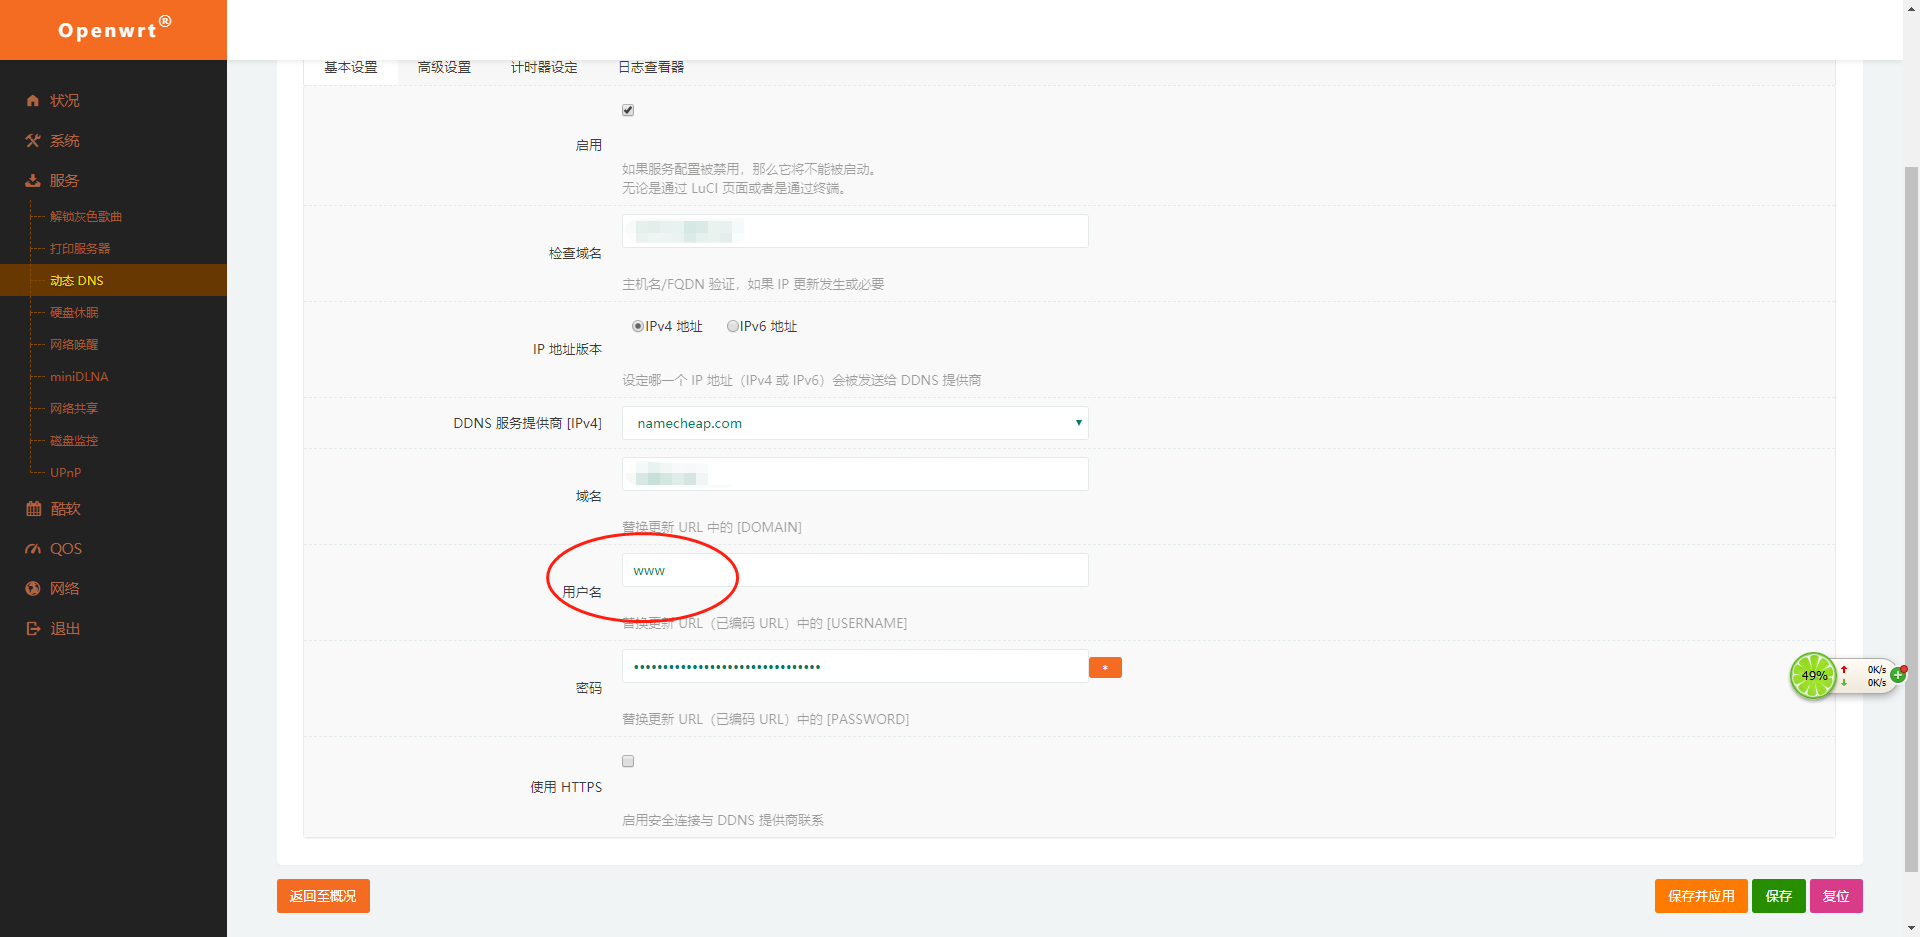Expand the namecheap.com provider list arrow
The width and height of the screenshot is (1920, 937).
1078,423
